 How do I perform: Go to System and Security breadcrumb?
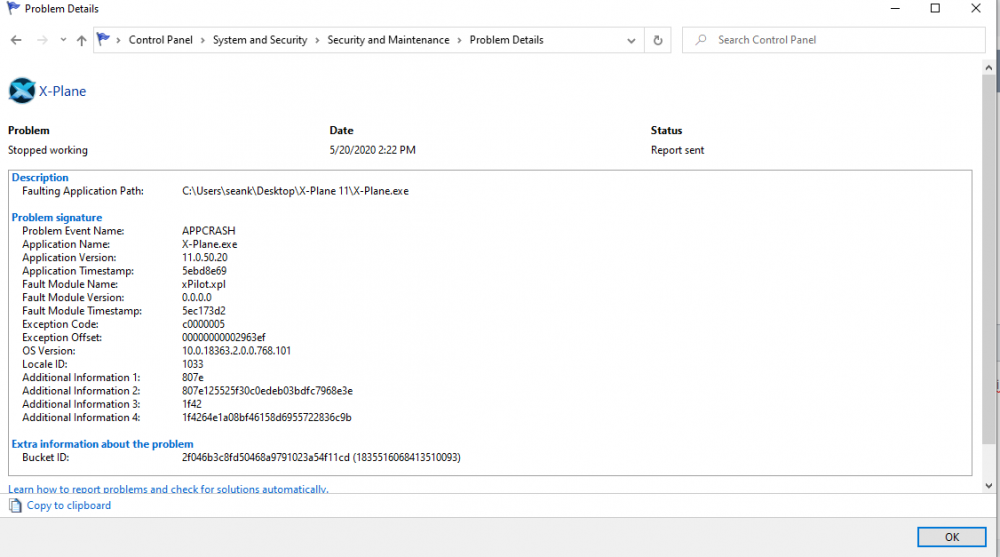260,40
